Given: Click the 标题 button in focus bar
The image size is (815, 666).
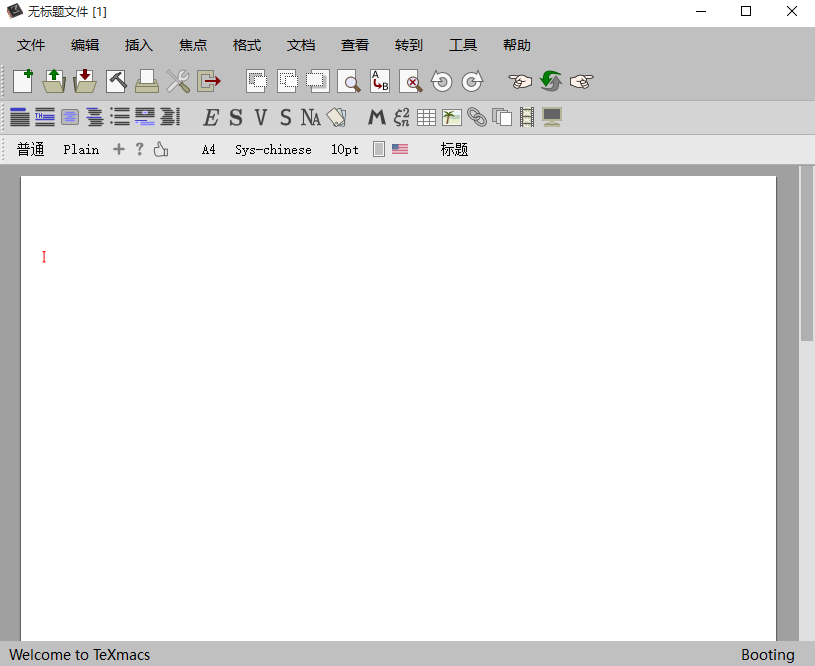Looking at the screenshot, I should pyautogui.click(x=454, y=150).
